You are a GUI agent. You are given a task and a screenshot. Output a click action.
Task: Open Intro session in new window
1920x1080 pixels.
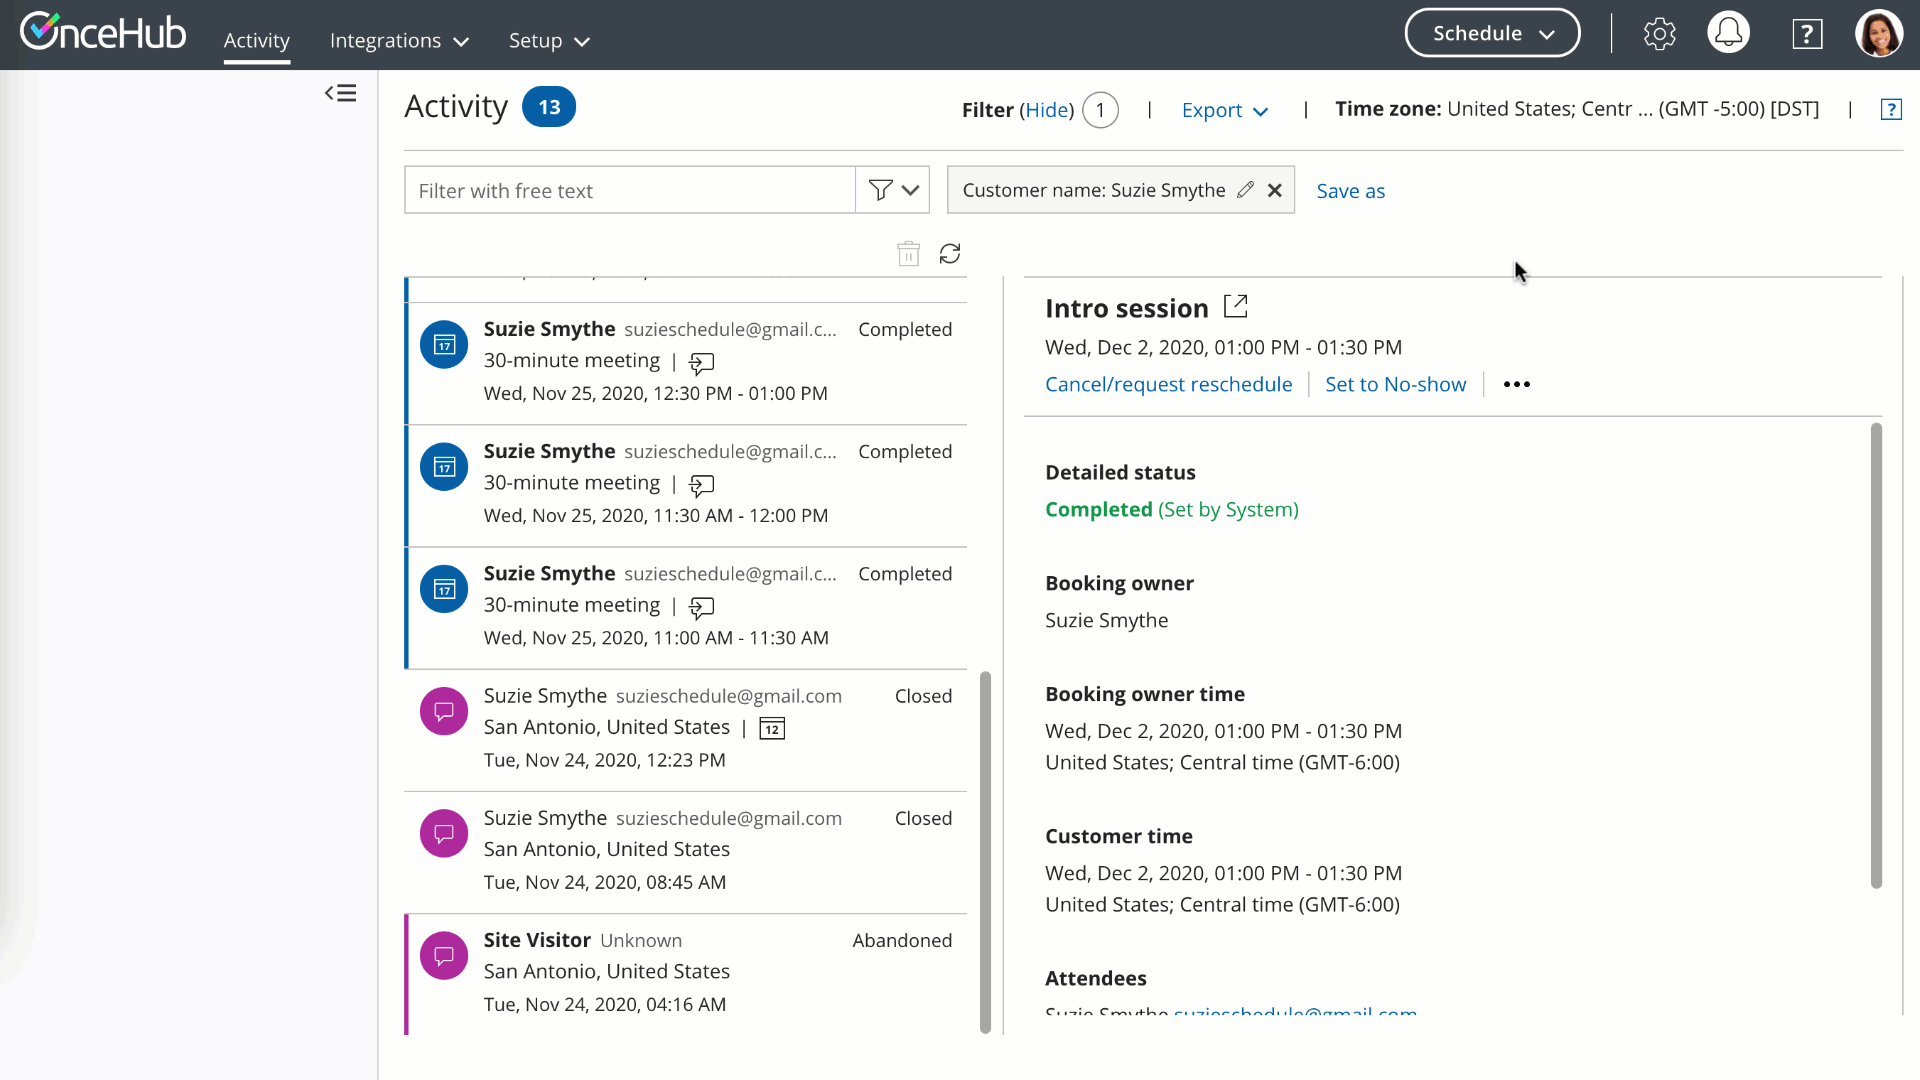click(x=1236, y=307)
